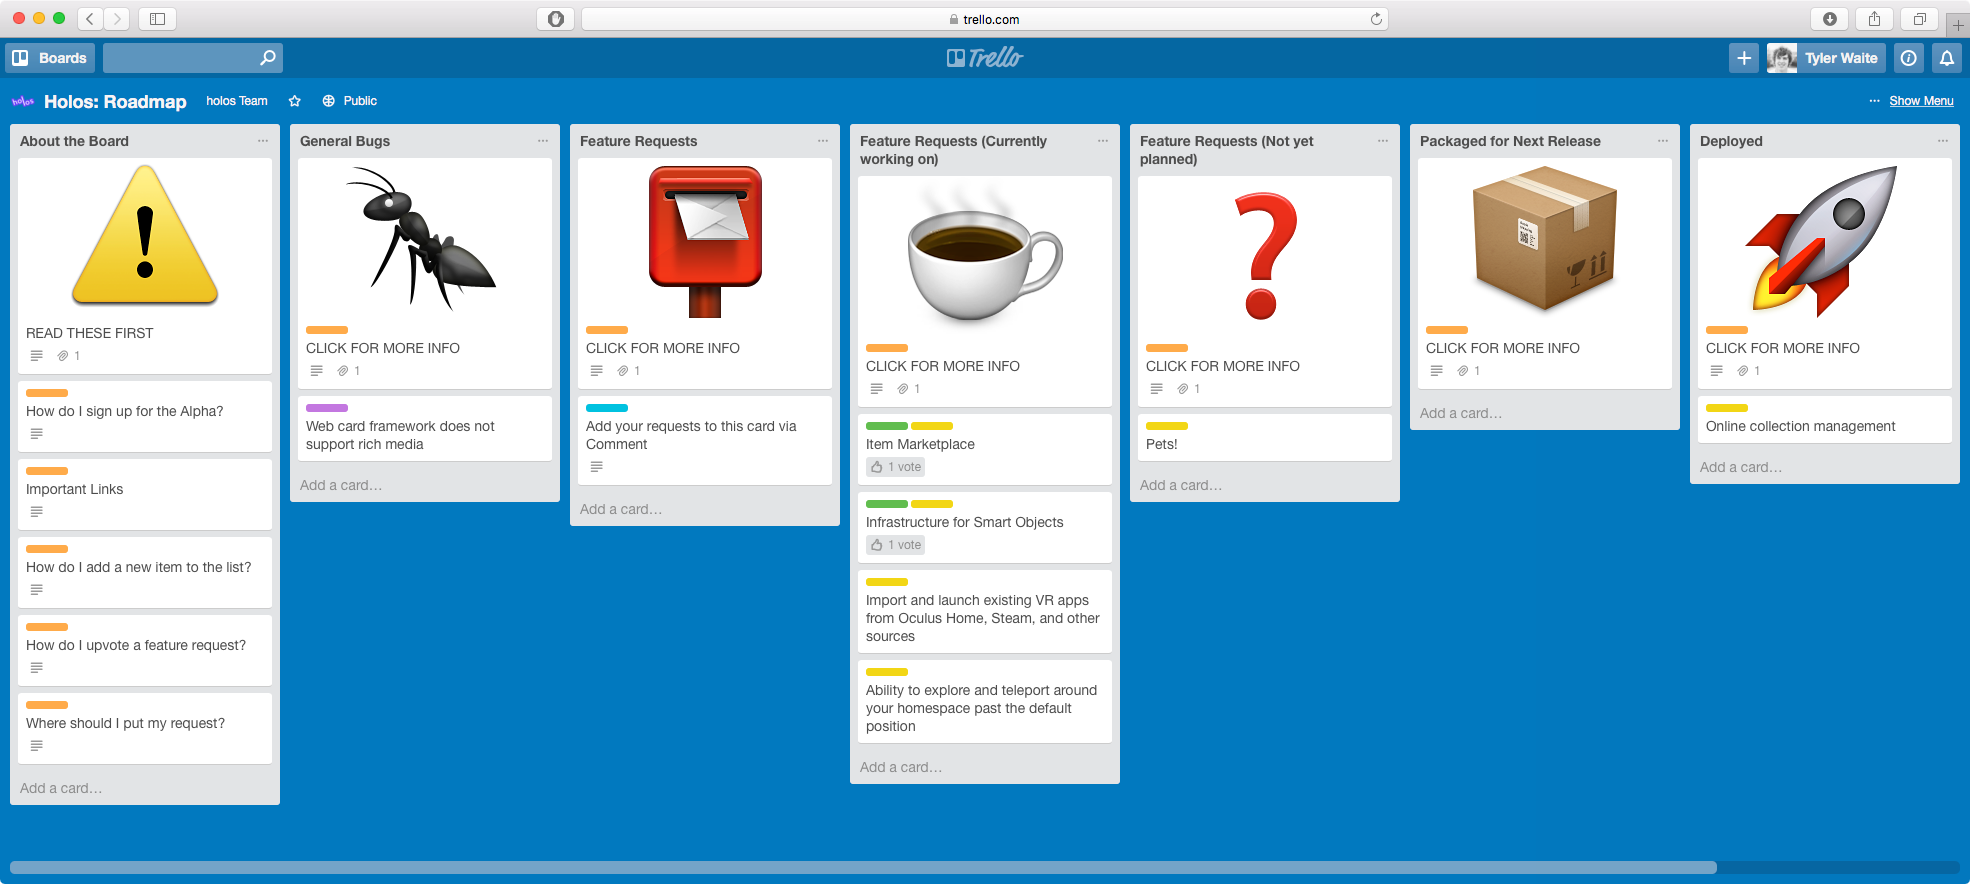Click the Public visibility button
The height and width of the screenshot is (884, 1970).
pyautogui.click(x=350, y=101)
